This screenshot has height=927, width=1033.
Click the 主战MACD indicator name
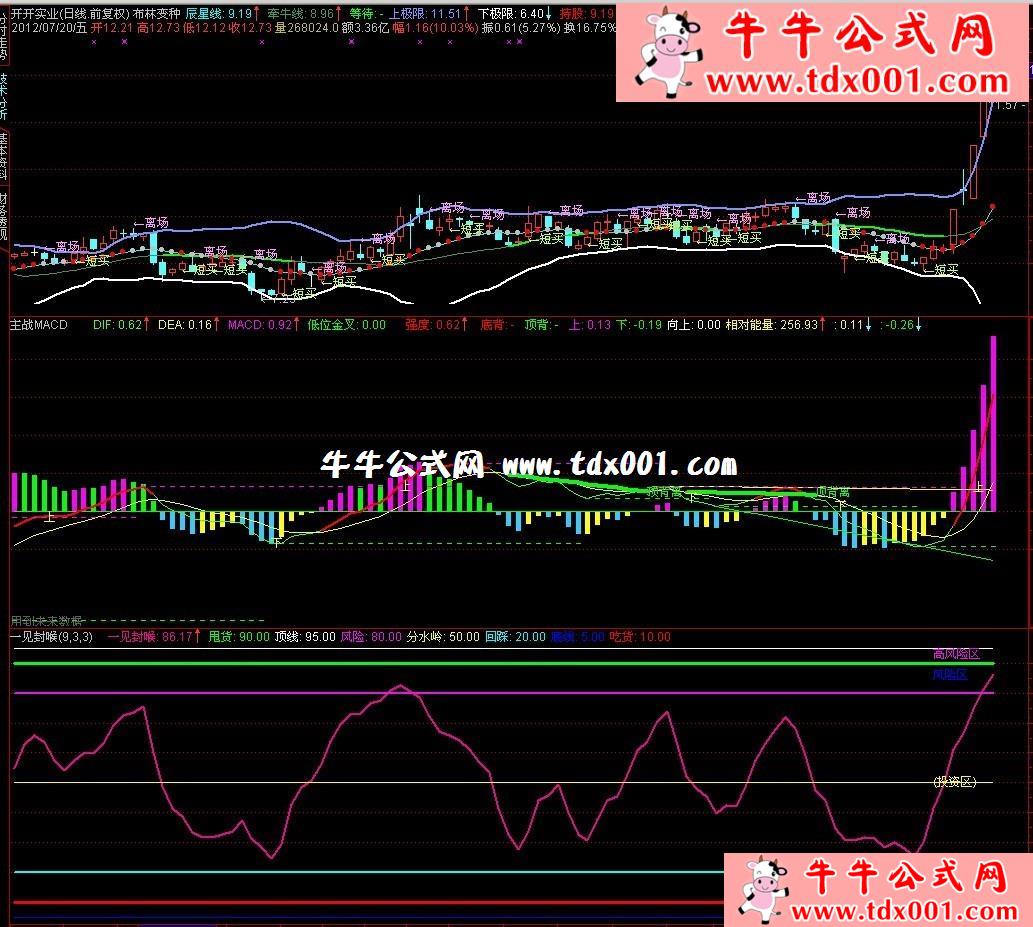point(39,325)
